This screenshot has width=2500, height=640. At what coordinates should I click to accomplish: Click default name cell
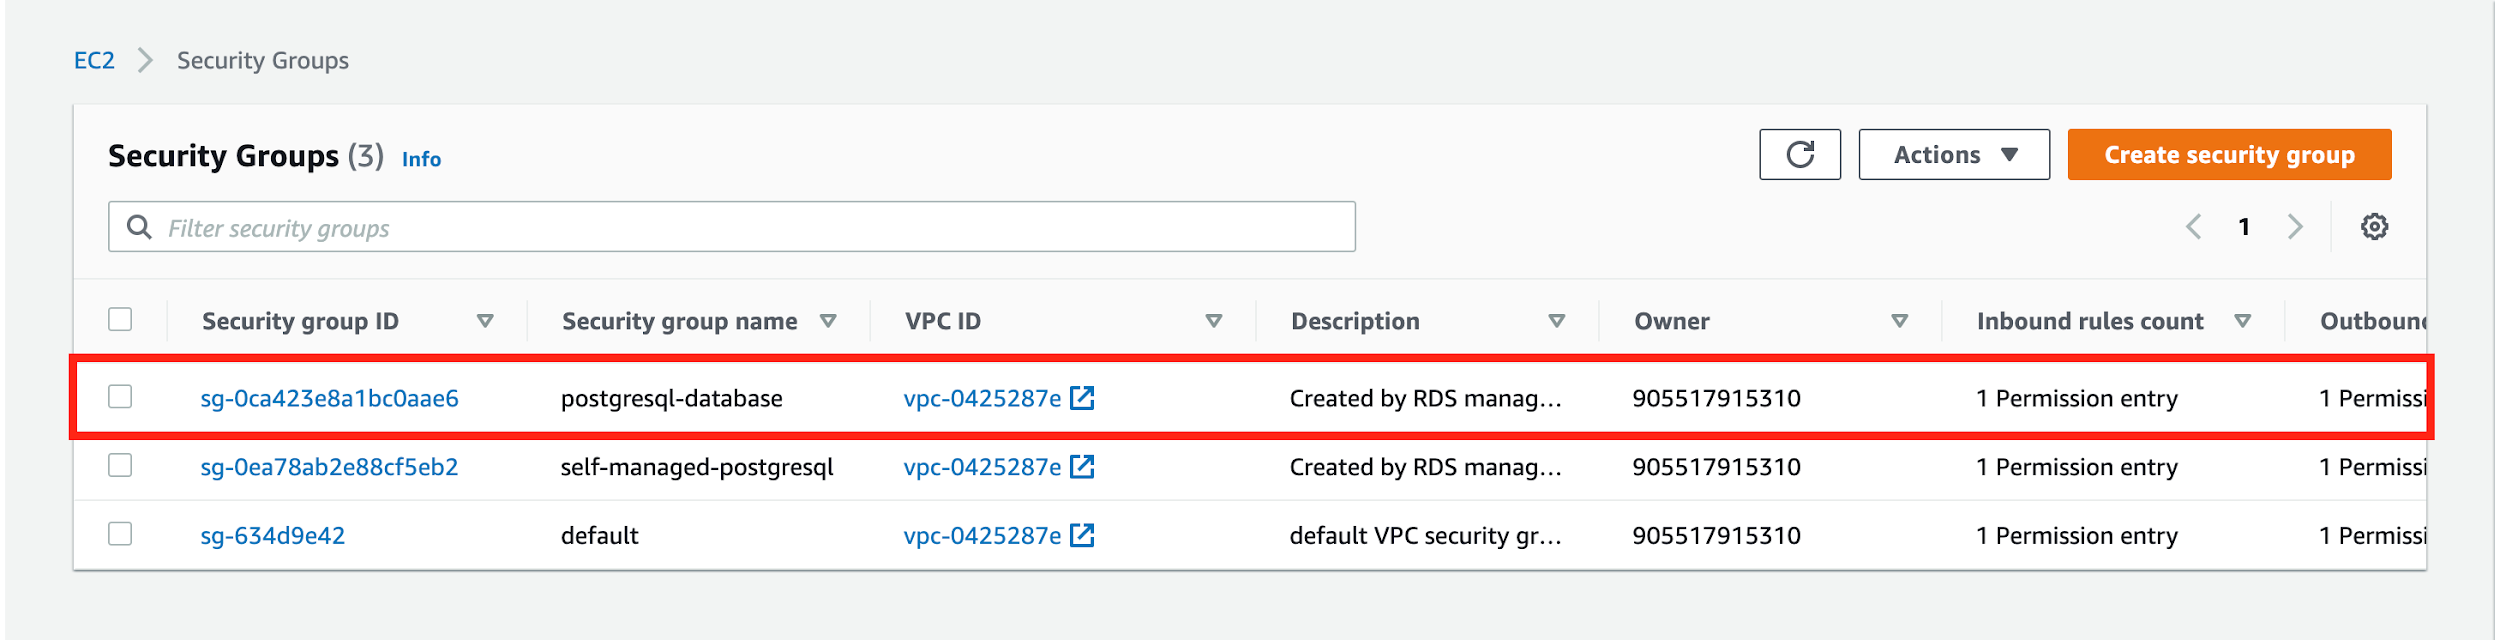(599, 535)
